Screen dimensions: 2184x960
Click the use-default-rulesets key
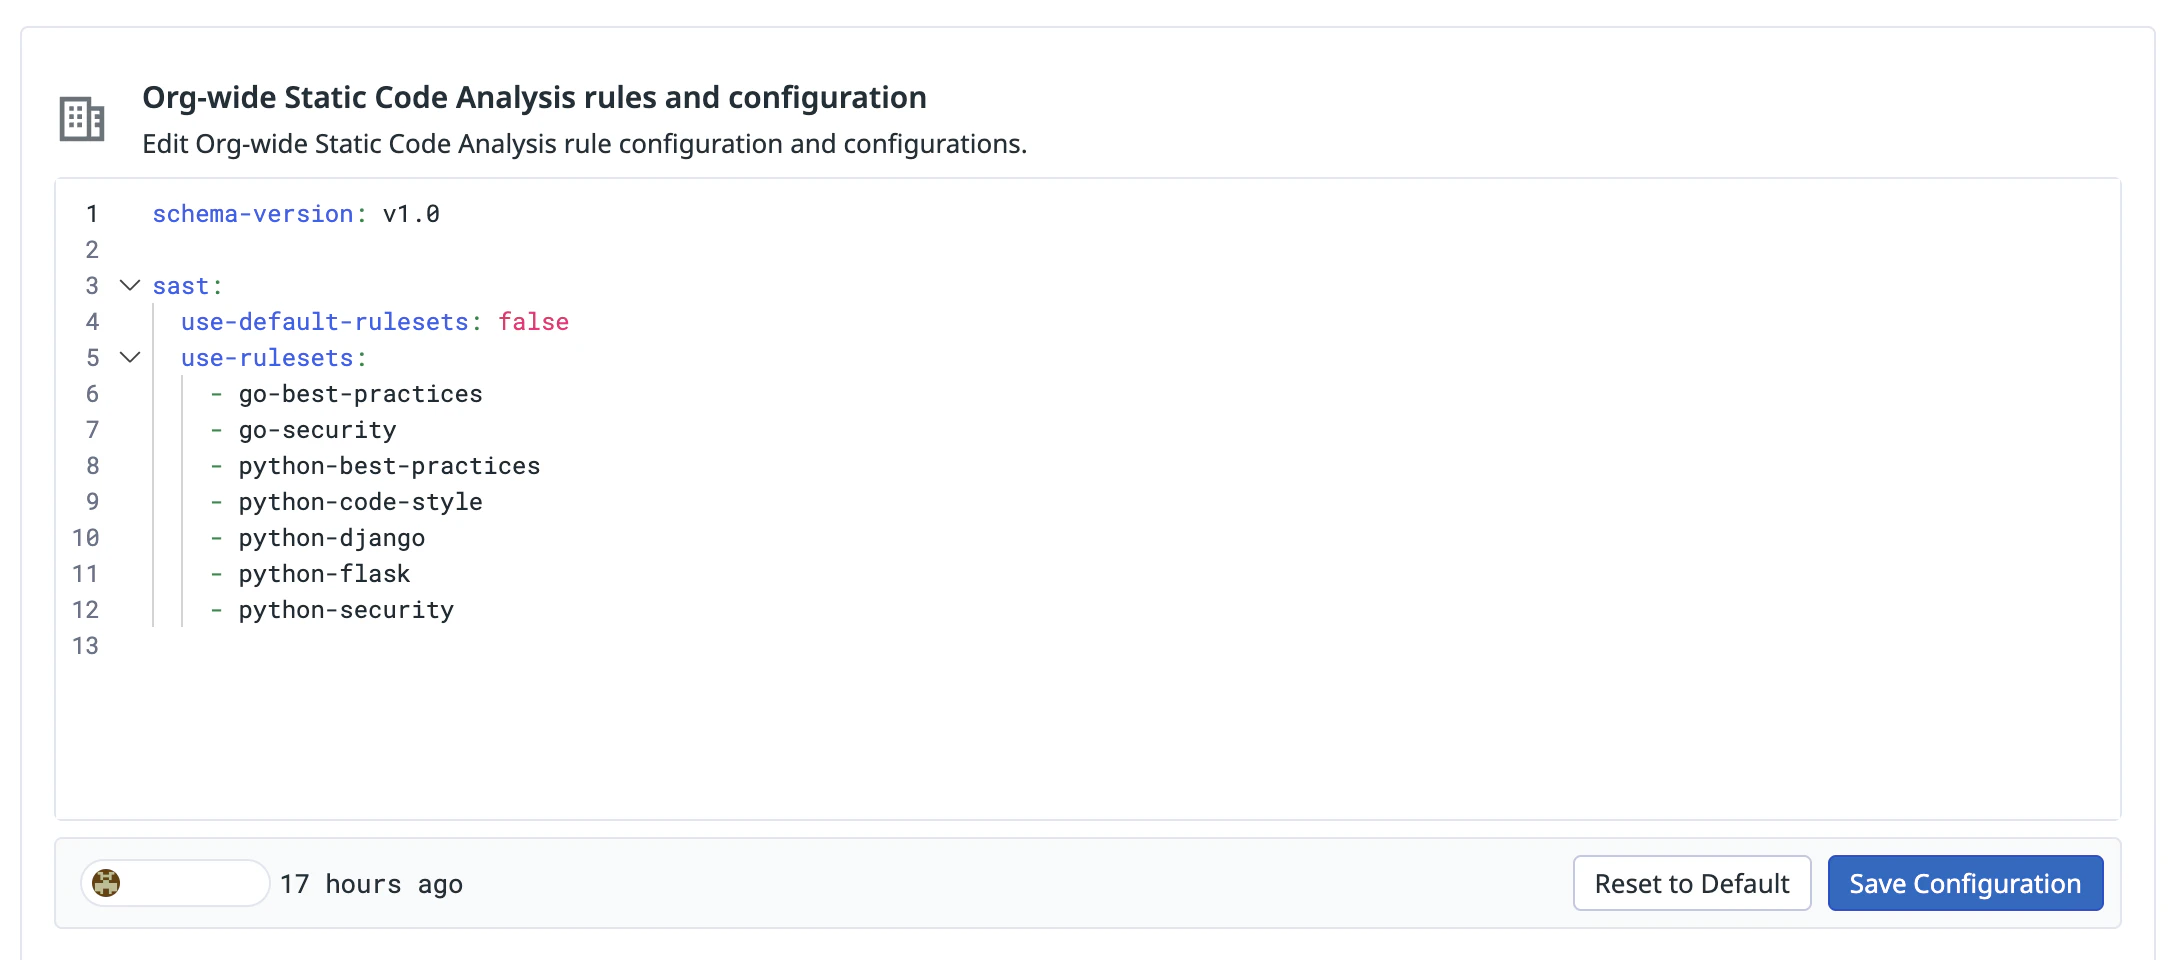point(324,322)
